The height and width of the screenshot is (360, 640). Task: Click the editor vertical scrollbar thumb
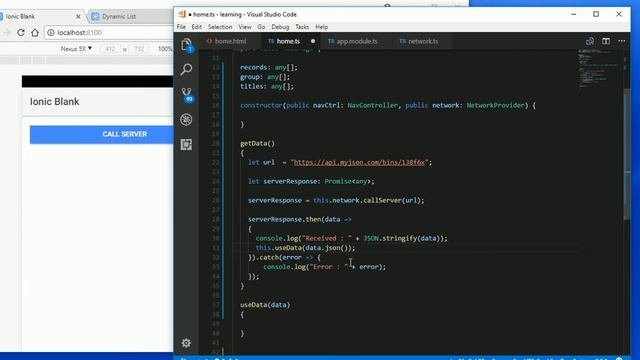(627, 155)
